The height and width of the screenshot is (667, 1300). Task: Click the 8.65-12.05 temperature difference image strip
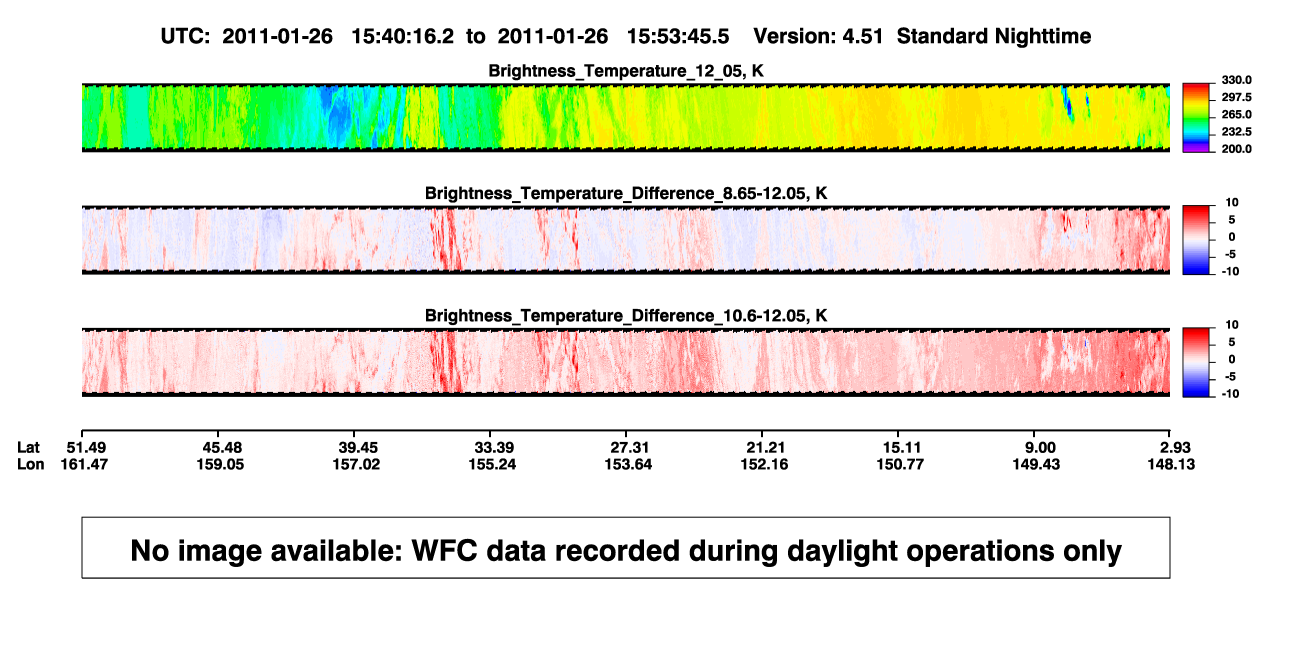tap(626, 240)
